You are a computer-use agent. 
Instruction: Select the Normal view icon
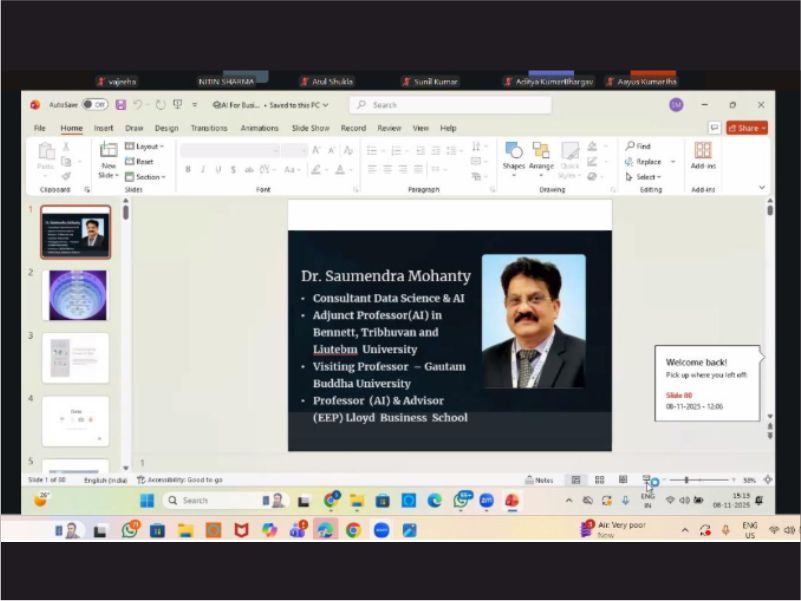pos(575,480)
